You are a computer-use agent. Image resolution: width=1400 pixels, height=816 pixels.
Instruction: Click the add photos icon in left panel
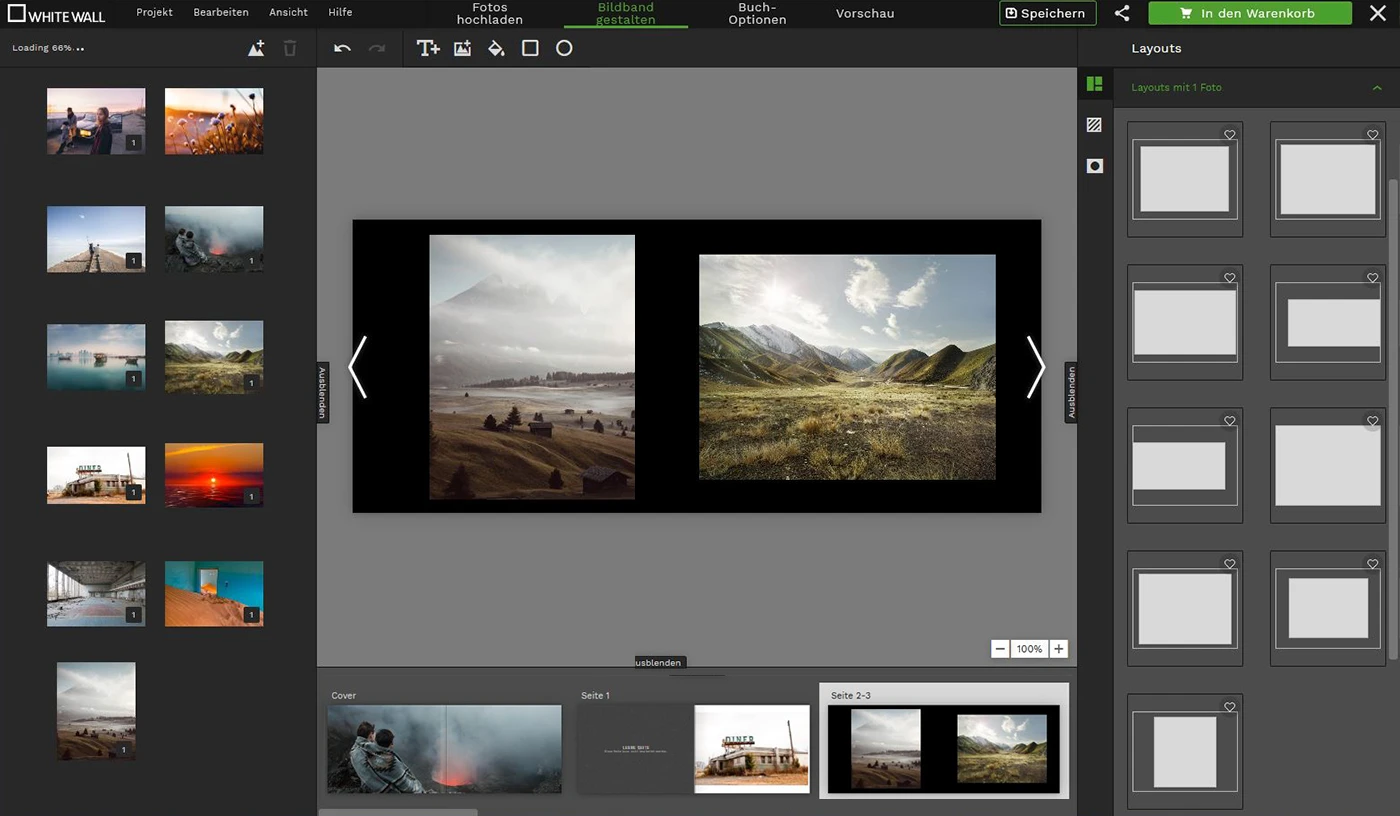[x=256, y=48]
